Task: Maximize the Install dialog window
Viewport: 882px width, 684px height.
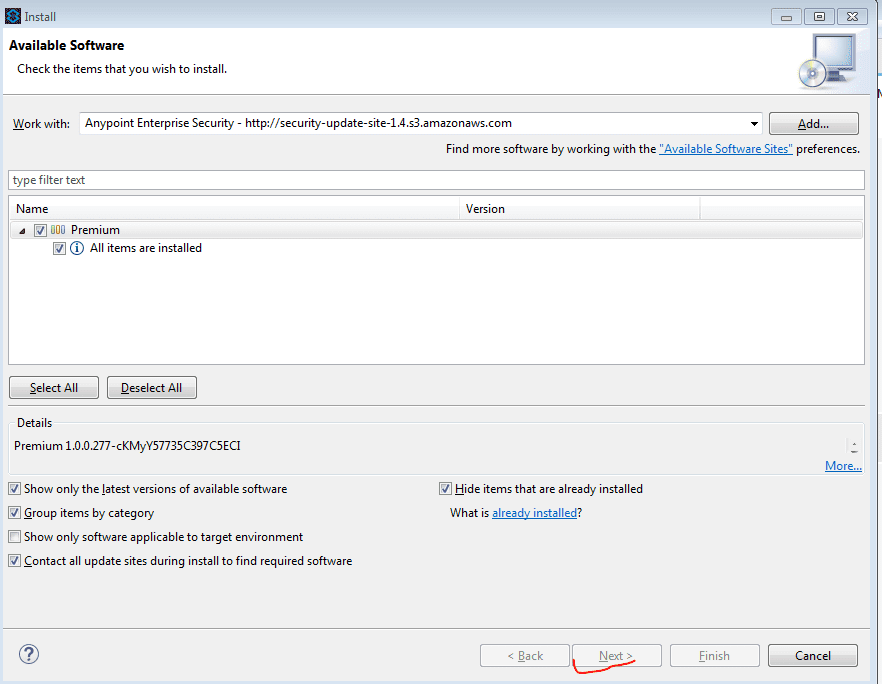Action: click(x=820, y=17)
